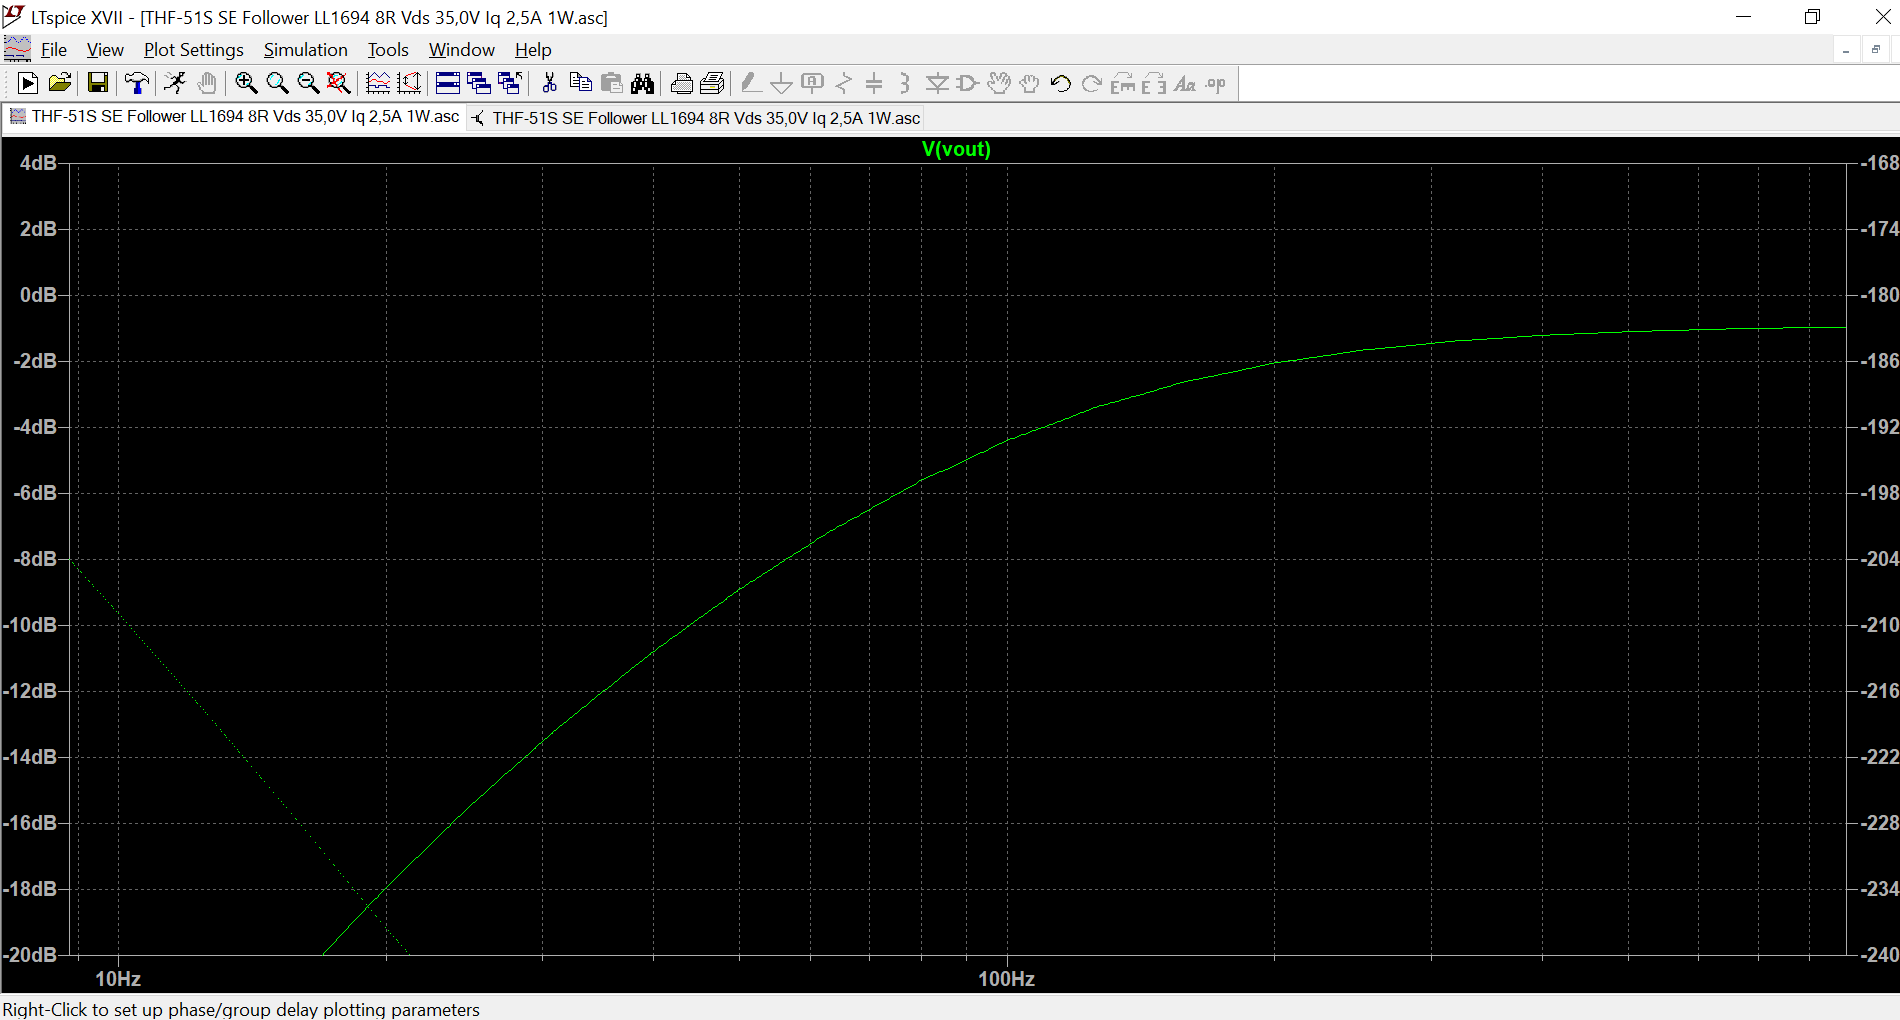Click the Diode component icon

(937, 84)
